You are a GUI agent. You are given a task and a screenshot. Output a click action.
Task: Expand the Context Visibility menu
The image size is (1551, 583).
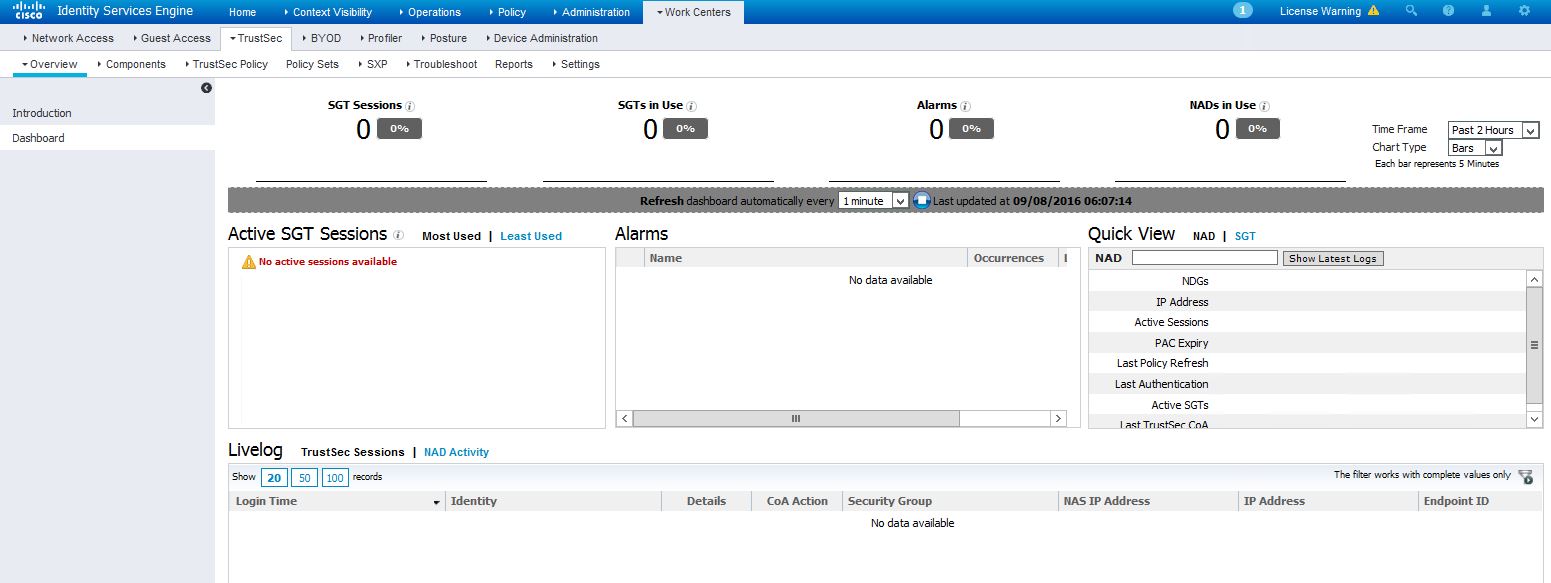tap(328, 12)
